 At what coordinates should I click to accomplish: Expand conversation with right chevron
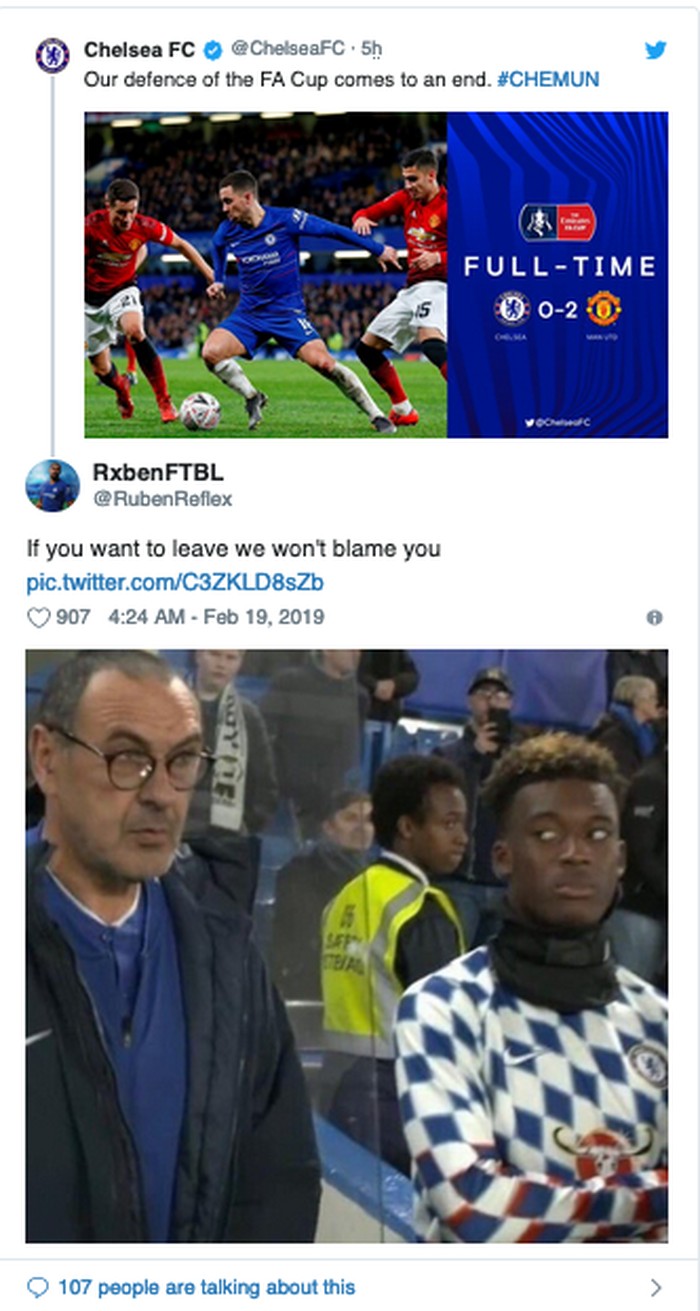point(656,1287)
